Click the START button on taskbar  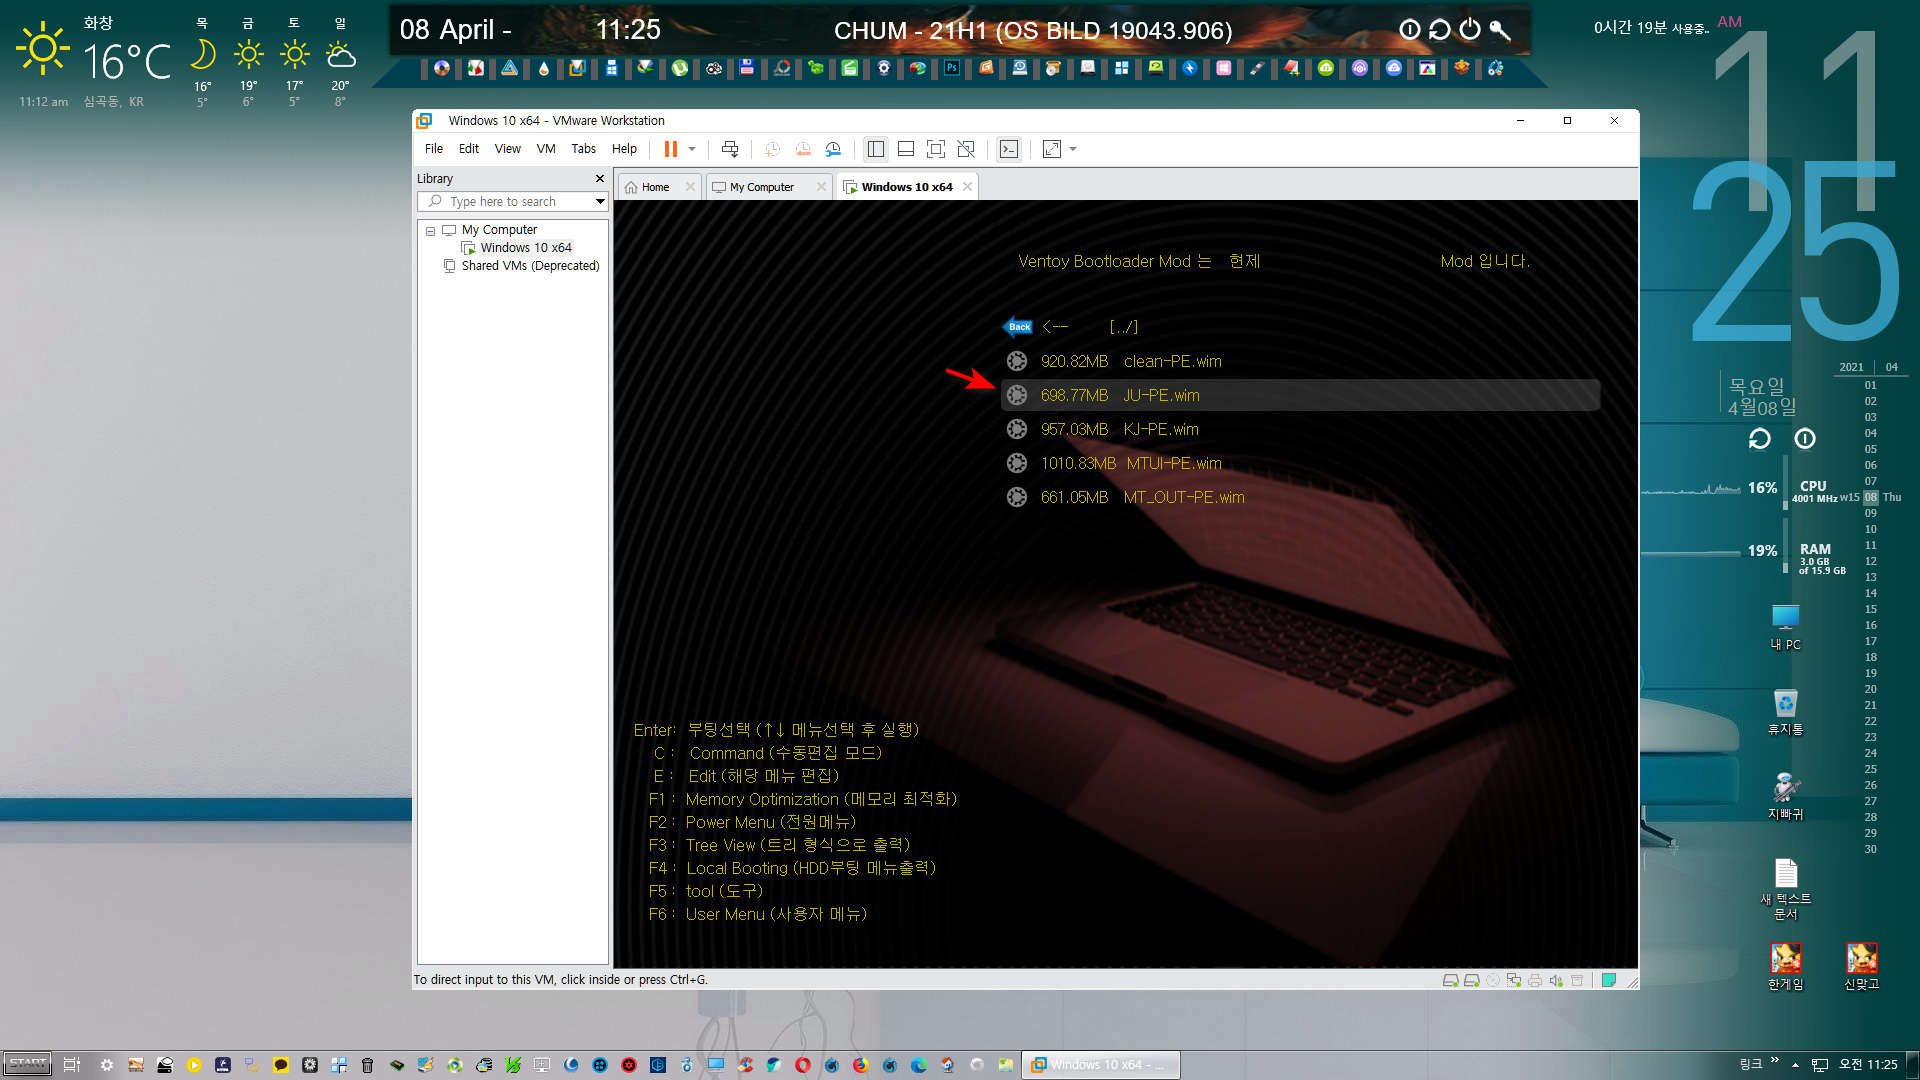[27, 1064]
